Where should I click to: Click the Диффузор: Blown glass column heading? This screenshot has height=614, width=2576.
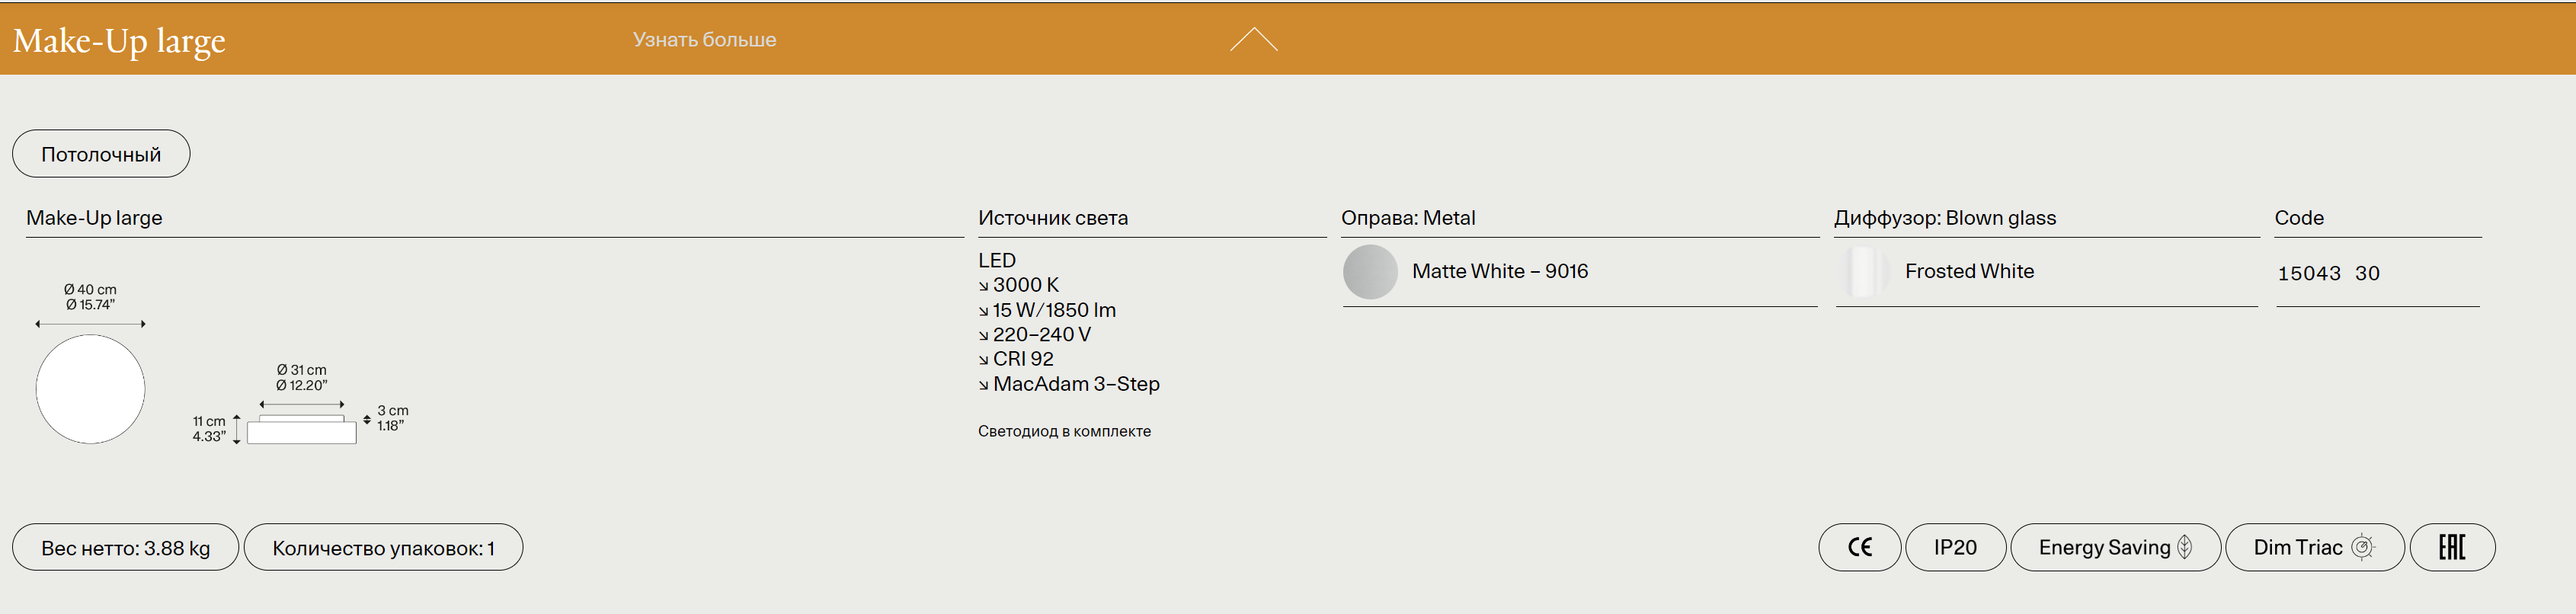(1944, 218)
